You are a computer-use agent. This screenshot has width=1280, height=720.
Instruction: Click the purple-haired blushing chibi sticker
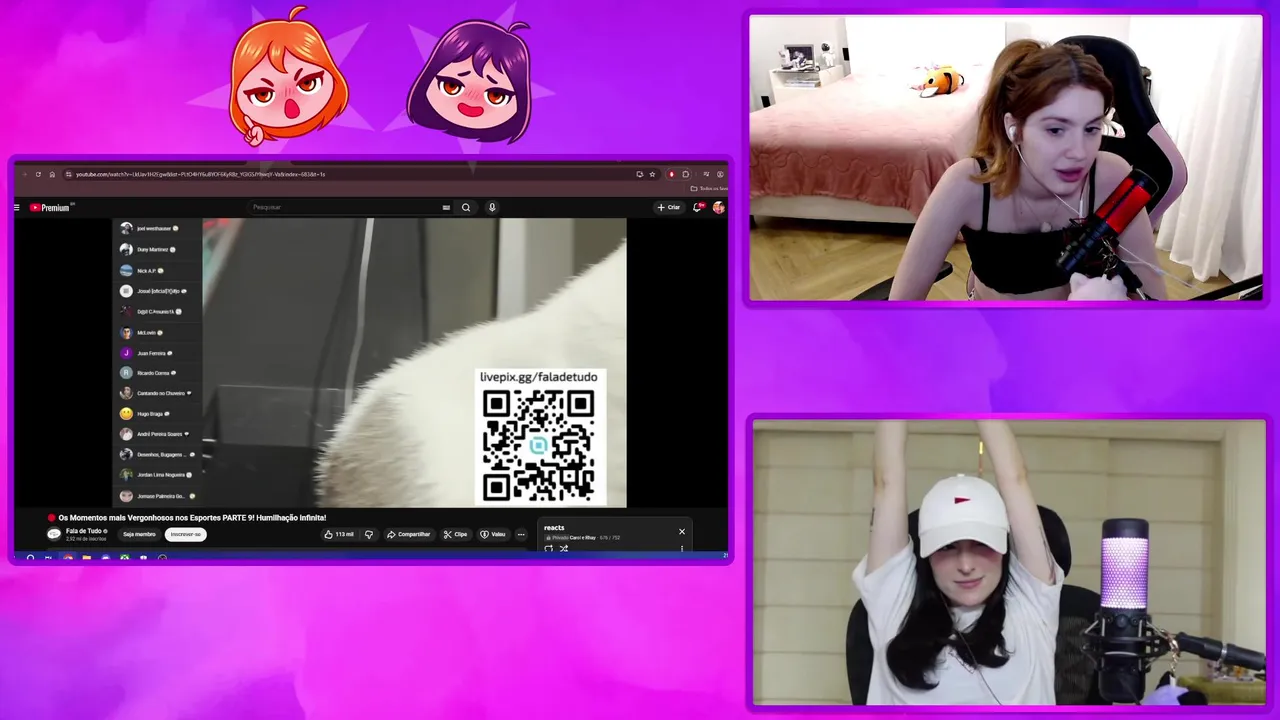click(x=470, y=82)
